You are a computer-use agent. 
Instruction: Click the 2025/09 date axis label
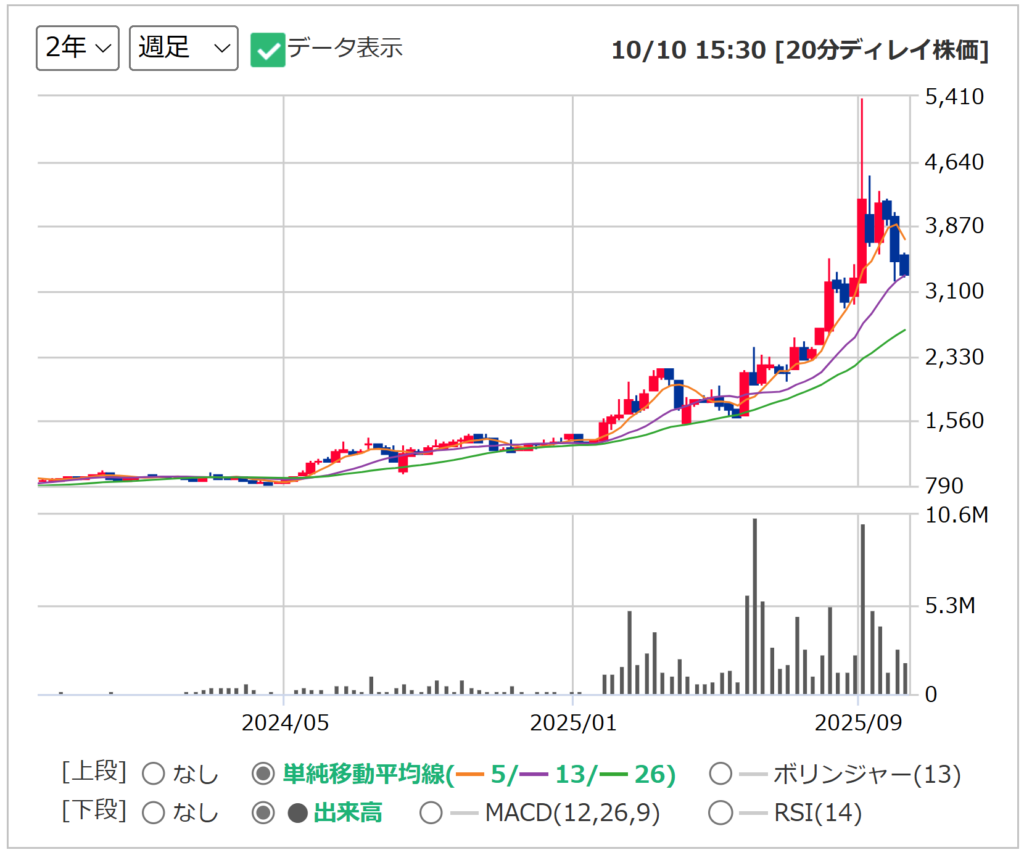pos(859,722)
